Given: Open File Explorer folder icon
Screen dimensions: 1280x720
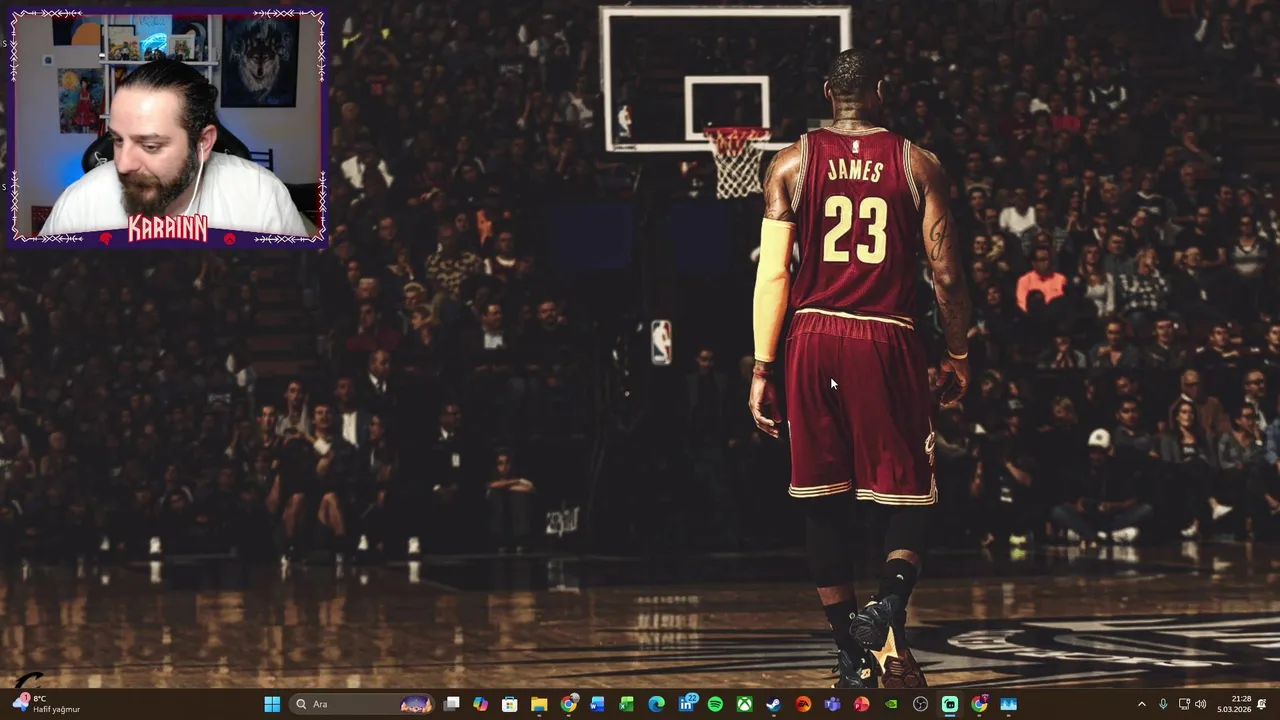Looking at the screenshot, I should pyautogui.click(x=539, y=704).
